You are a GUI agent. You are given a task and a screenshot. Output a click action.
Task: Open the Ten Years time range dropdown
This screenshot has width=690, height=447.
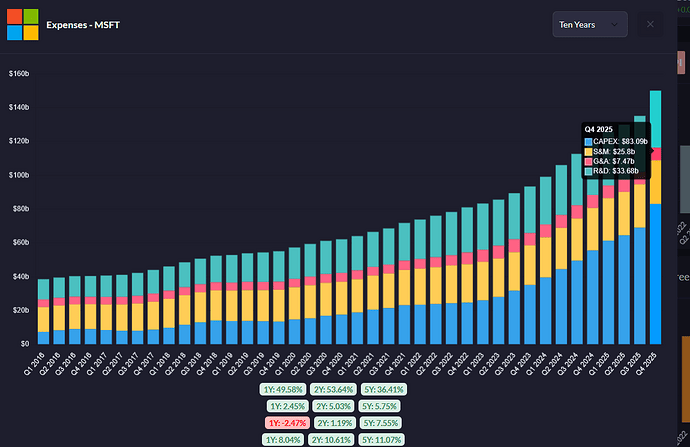(590, 25)
